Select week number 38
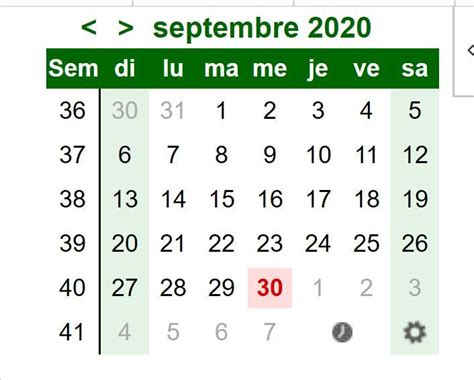The height and width of the screenshot is (380, 474). coord(72,199)
